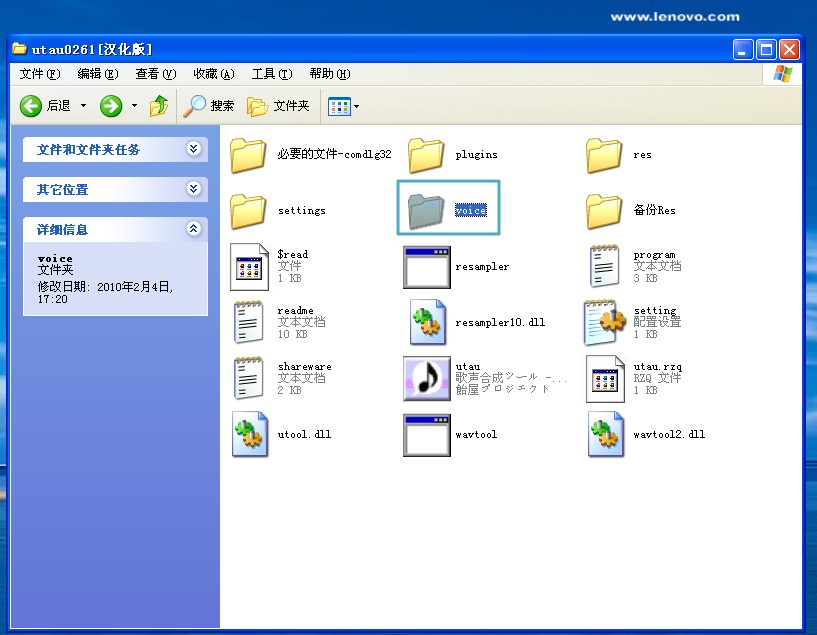Open the 编辑(E) menu
This screenshot has height=635, width=817.
[98, 74]
